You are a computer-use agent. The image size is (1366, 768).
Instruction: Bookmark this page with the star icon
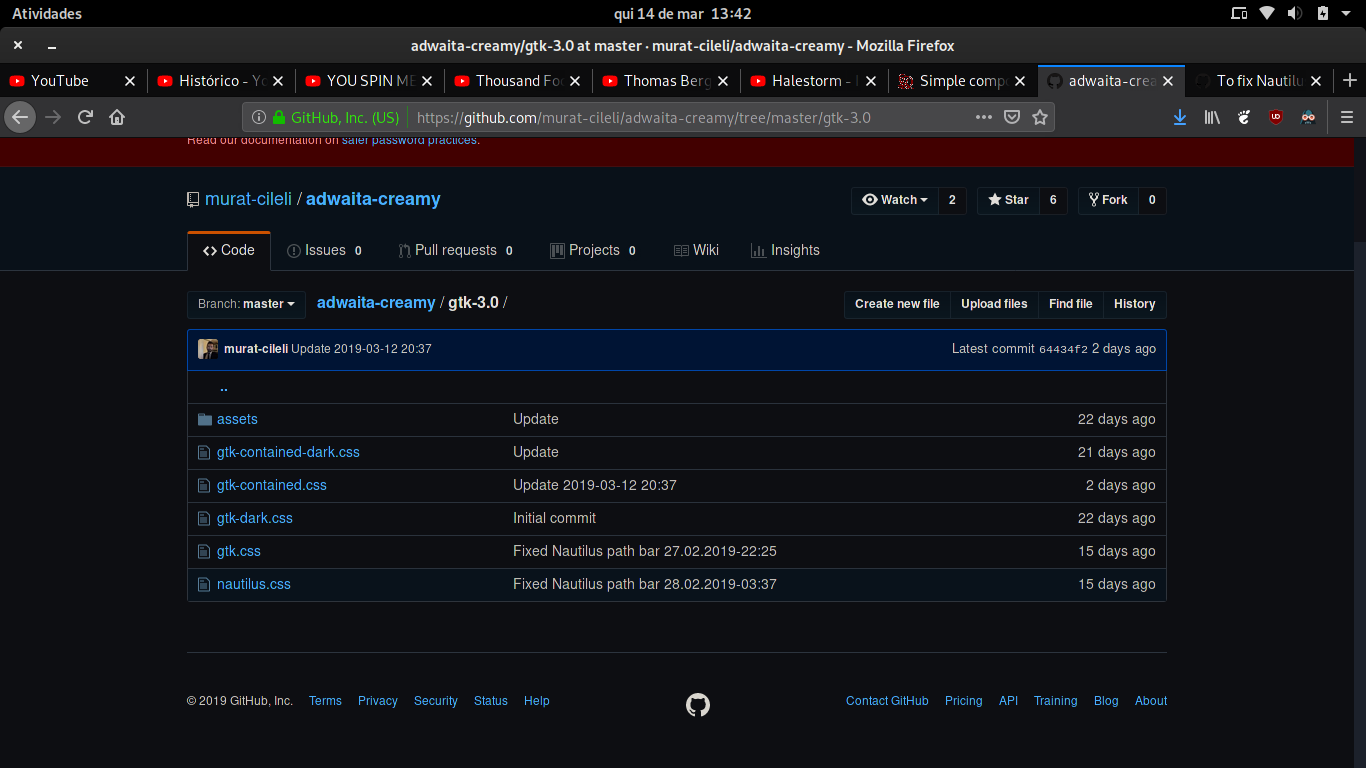tap(1040, 117)
